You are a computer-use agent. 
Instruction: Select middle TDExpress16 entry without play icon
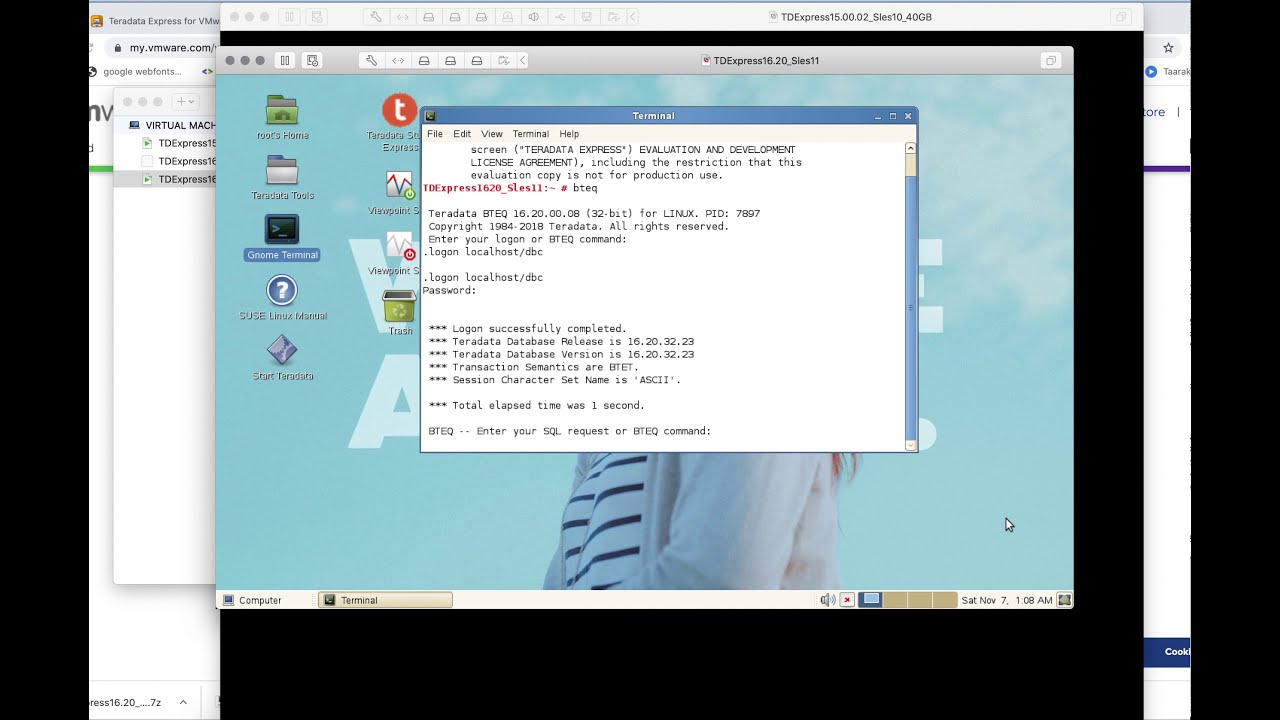click(180, 161)
